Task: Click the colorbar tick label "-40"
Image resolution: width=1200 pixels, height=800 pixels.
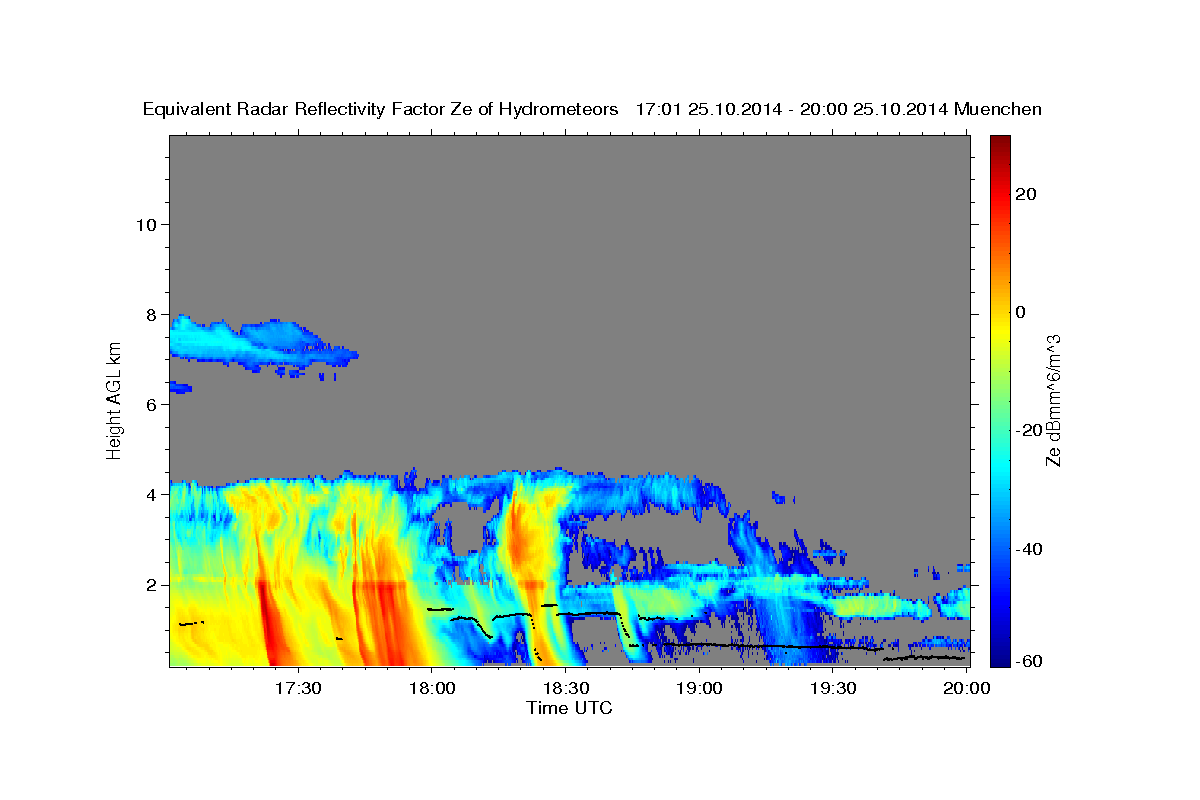Action: [1028, 548]
